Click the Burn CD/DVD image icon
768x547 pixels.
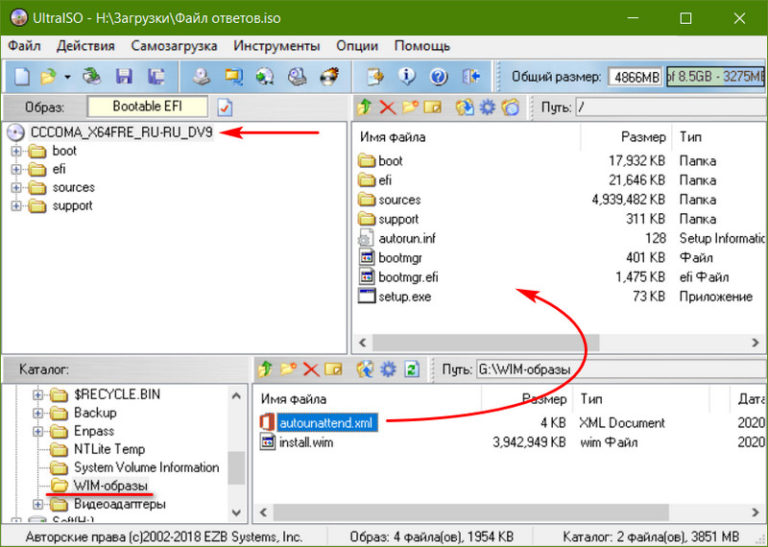328,76
